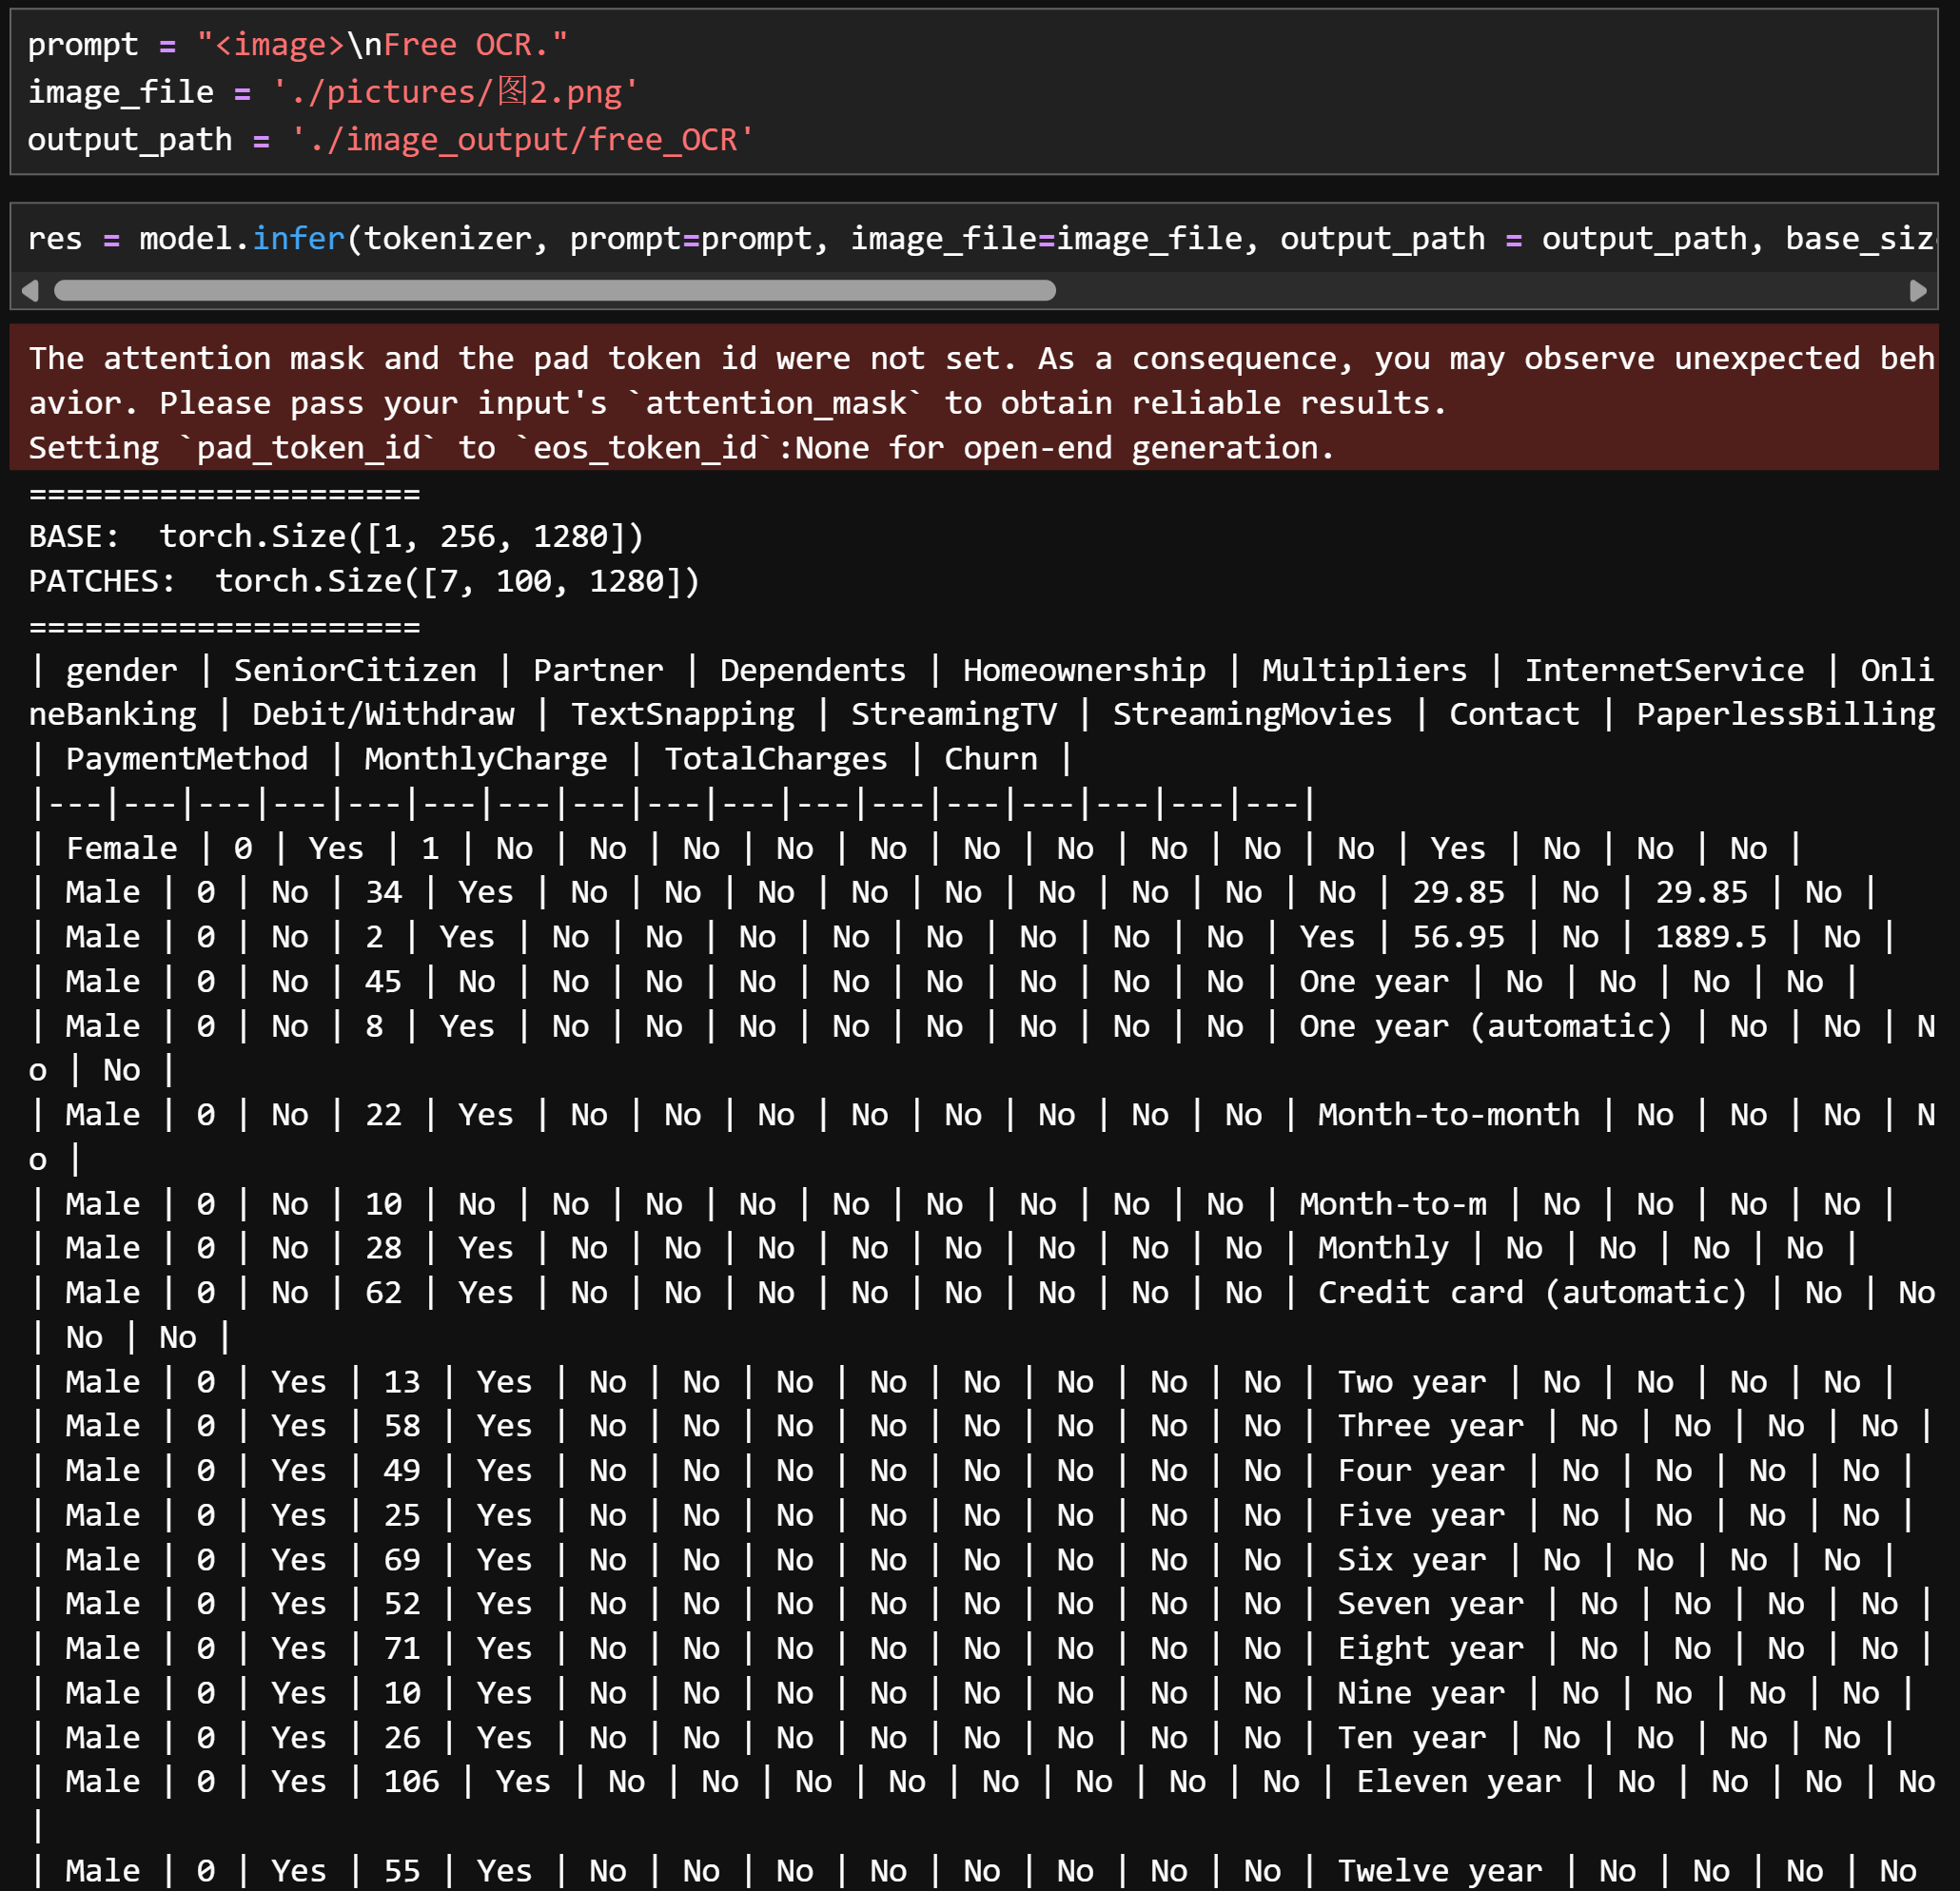Click the left scroll arrow of the code cell

(30, 291)
